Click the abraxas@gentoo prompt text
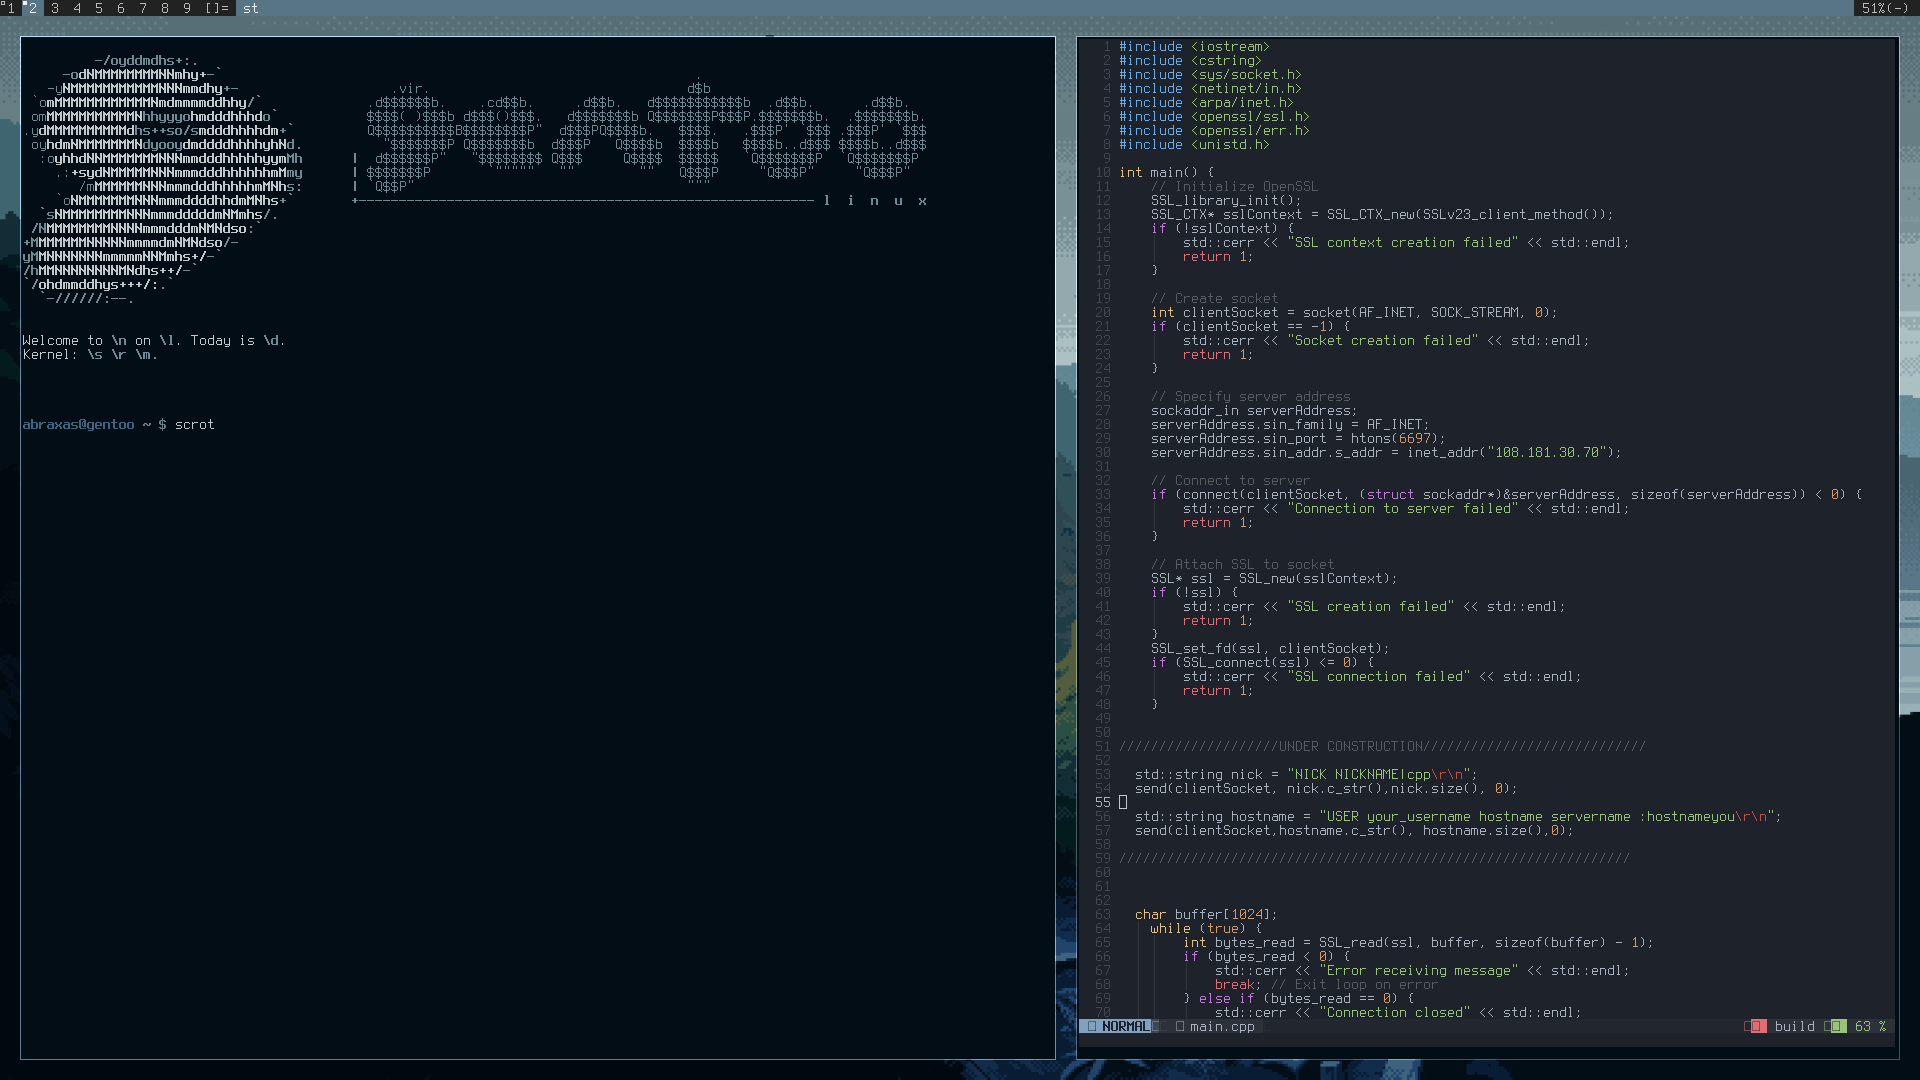The height and width of the screenshot is (1080, 1920). (x=78, y=424)
